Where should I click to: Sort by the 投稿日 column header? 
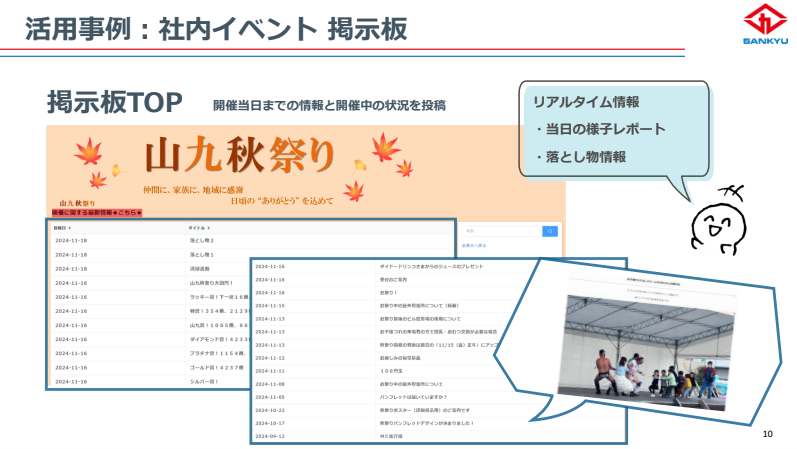(x=62, y=228)
